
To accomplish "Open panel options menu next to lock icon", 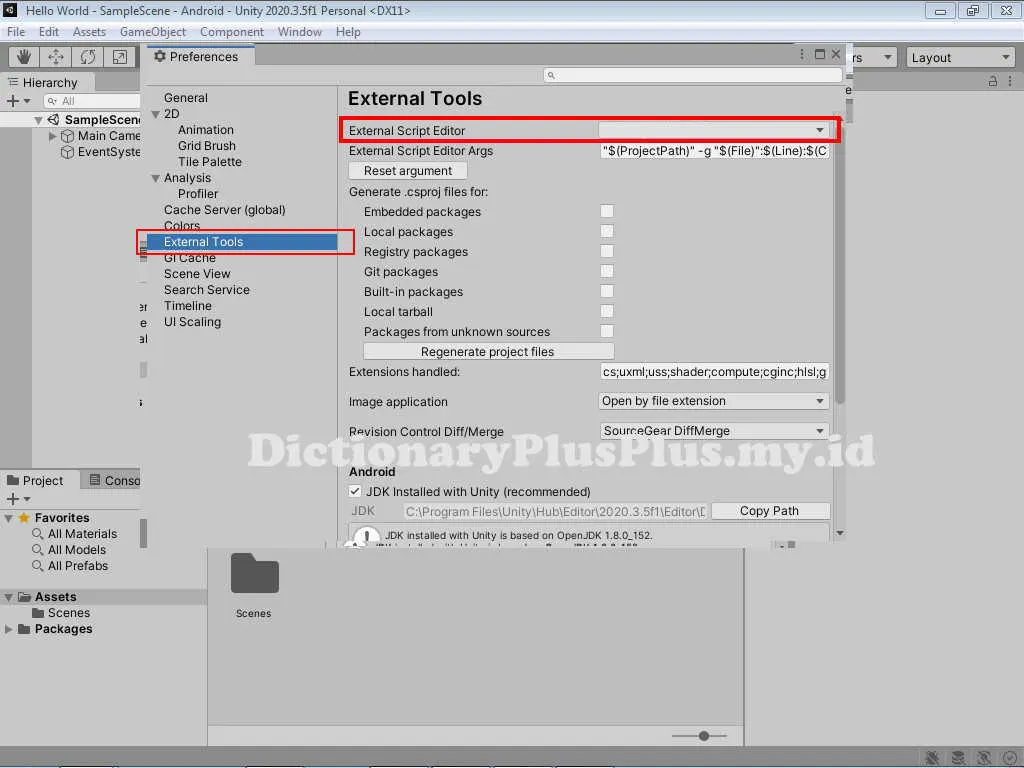I will coord(1010,81).
